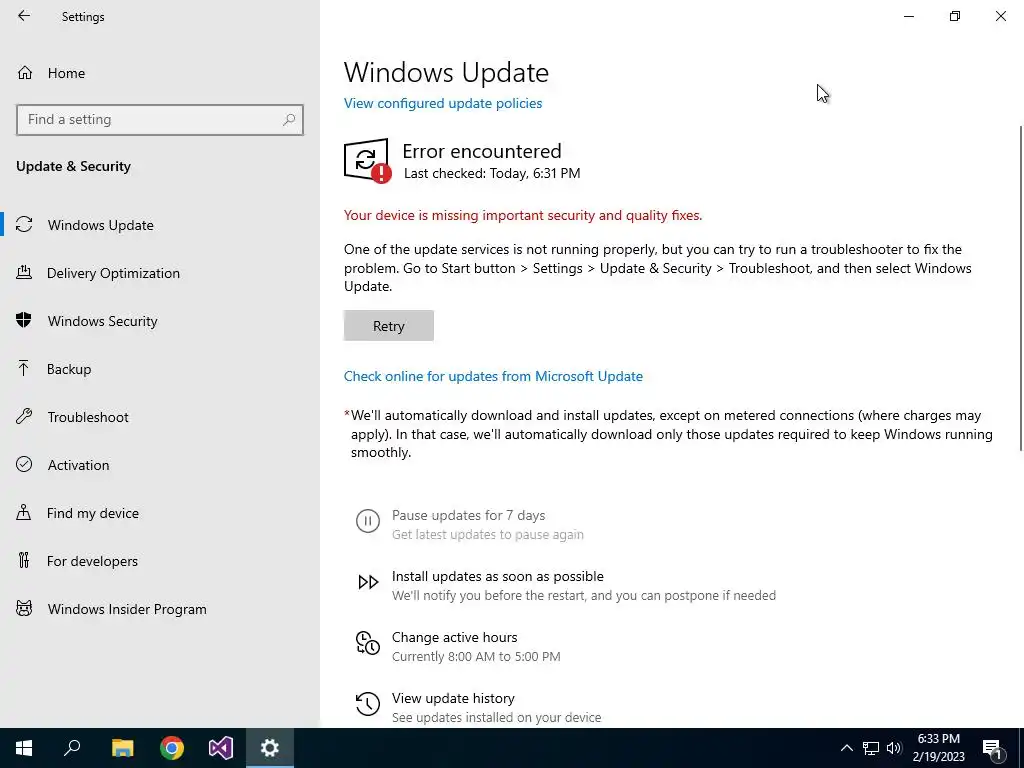Screen dimensions: 1024x768
Task: Open the network tray icon
Action: point(871,748)
